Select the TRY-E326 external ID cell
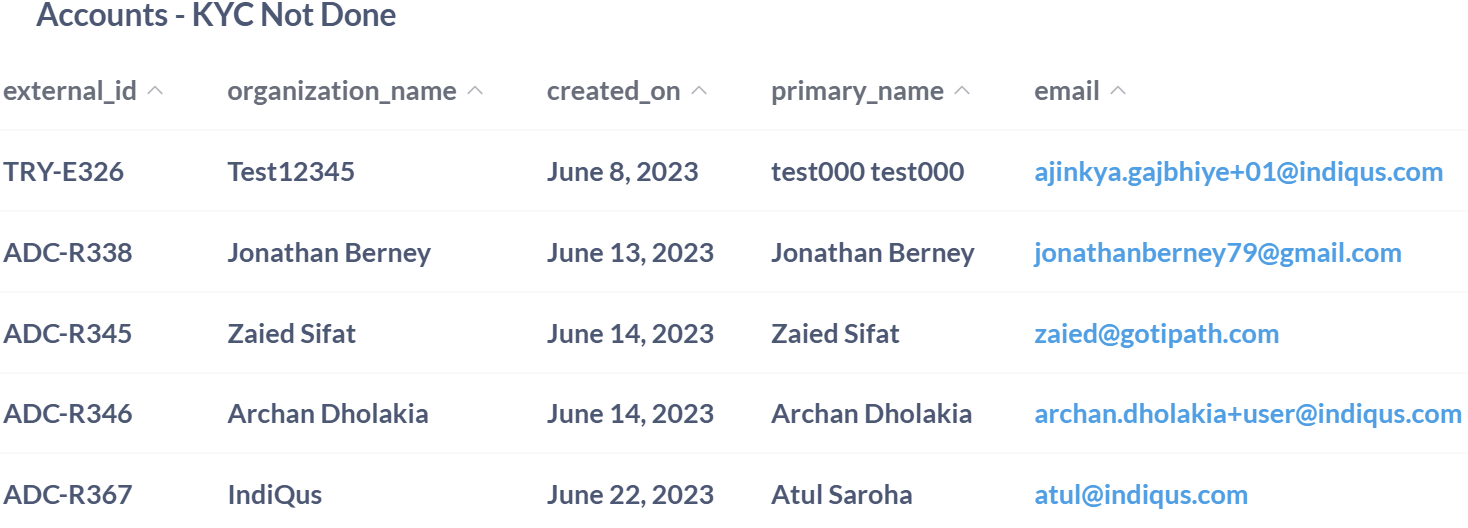Screen dimensions: 1468x528 (64, 172)
